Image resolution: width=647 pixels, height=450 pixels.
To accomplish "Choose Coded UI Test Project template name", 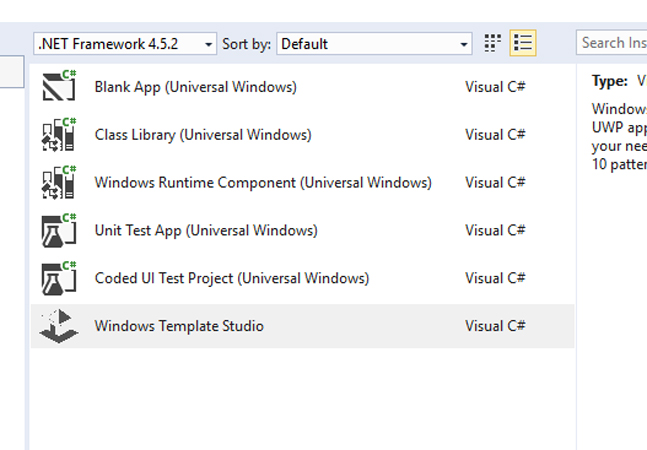I will tap(231, 278).
